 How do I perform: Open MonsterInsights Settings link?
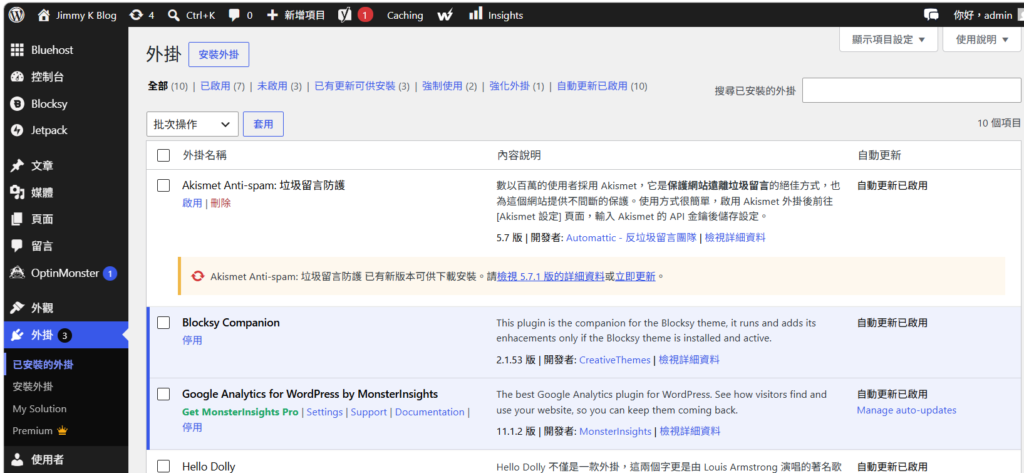click(x=325, y=412)
